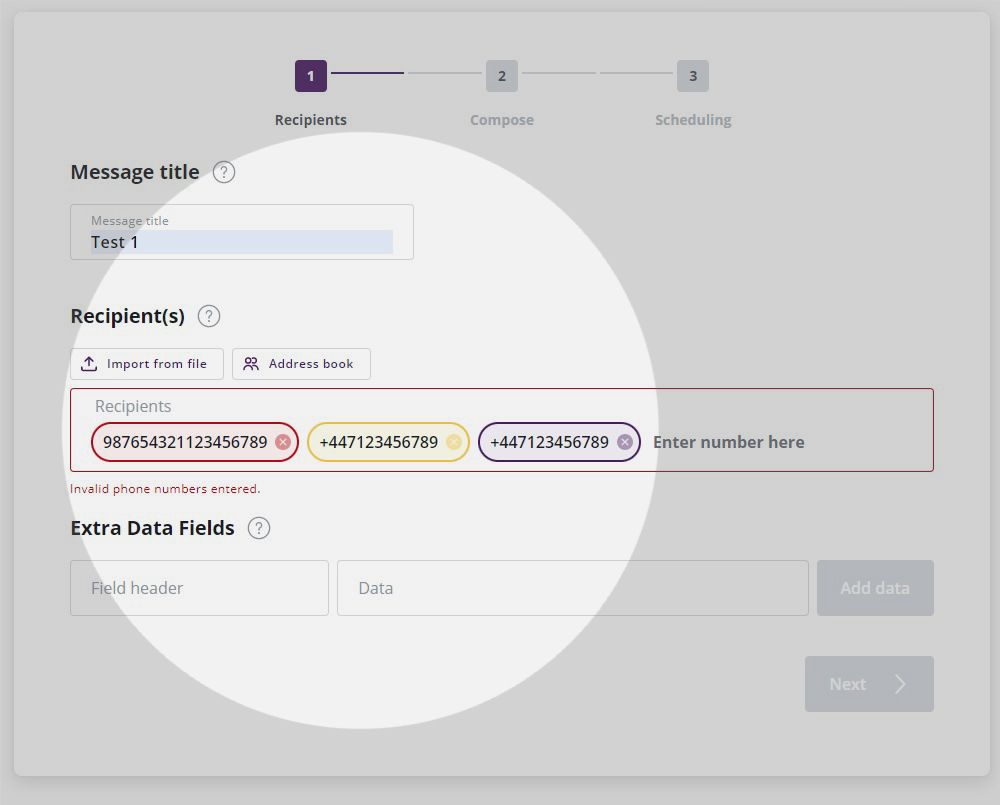Remove the yellow +447123456789 recipient chip

point(454,442)
